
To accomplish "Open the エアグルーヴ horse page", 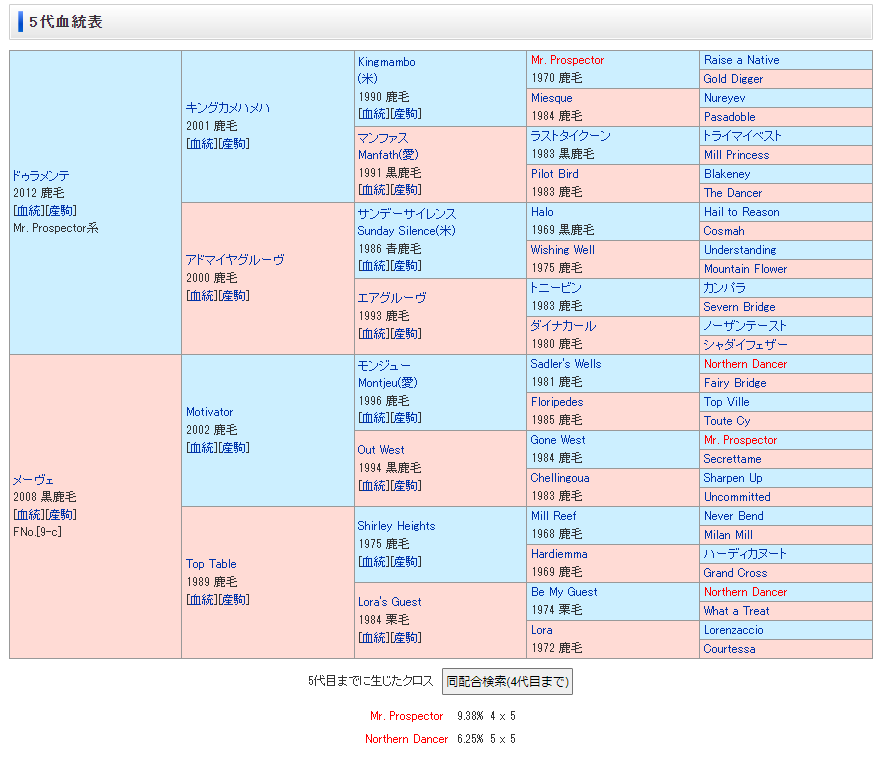I will tap(392, 298).
